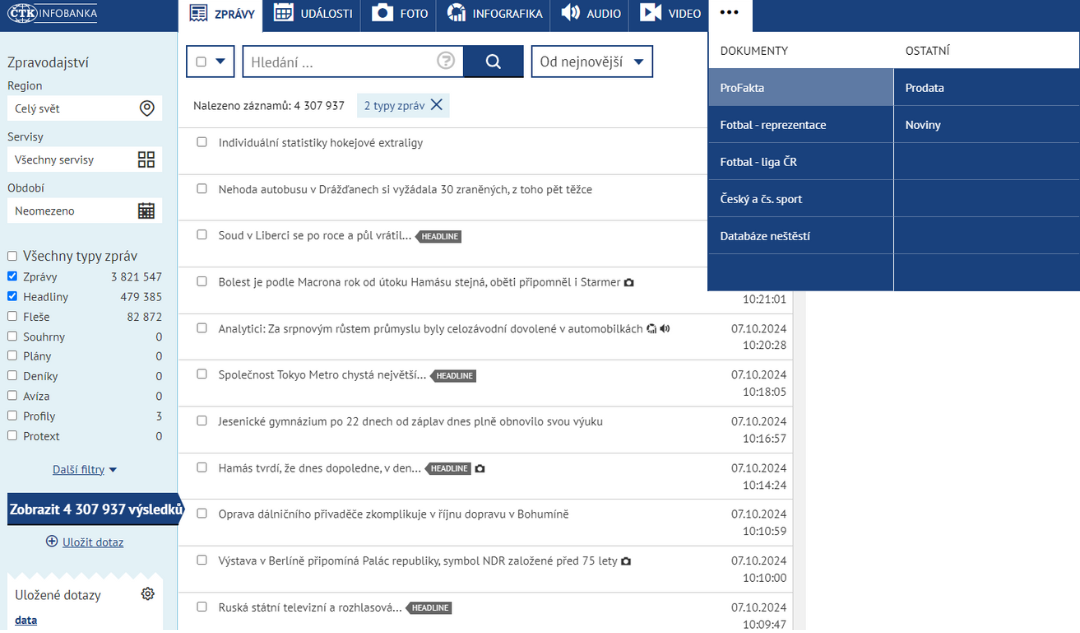Screen dimensions: 1080x633
Task: Enable the Fleše checkbox
Action: [x=12, y=316]
